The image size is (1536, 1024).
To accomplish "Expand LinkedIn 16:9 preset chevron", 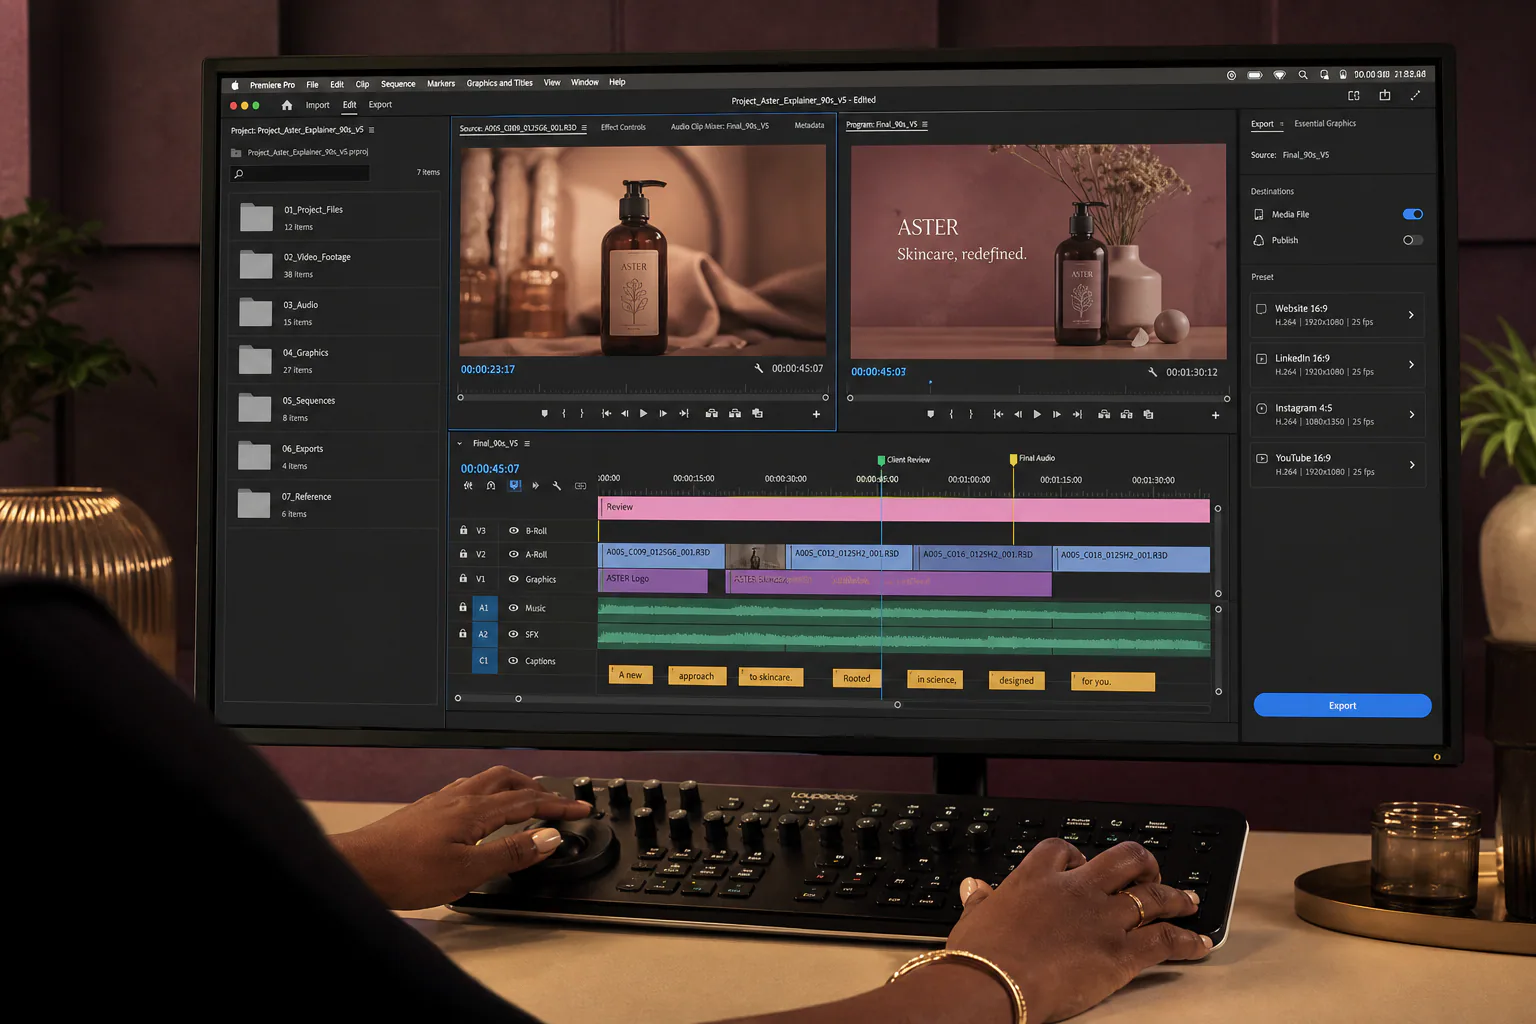I will (1411, 364).
